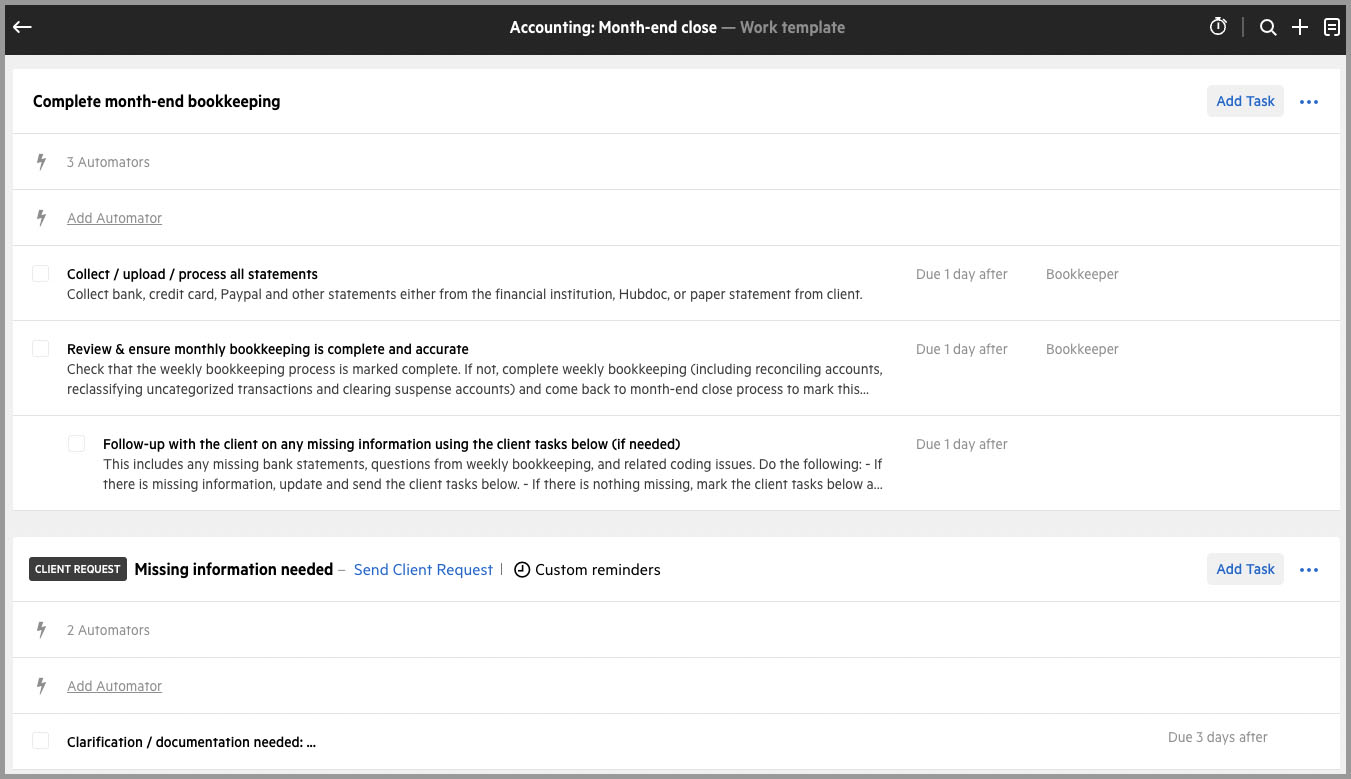Check off Review & ensure monthly bookkeeping task
The height and width of the screenshot is (779, 1351).
coord(41,349)
